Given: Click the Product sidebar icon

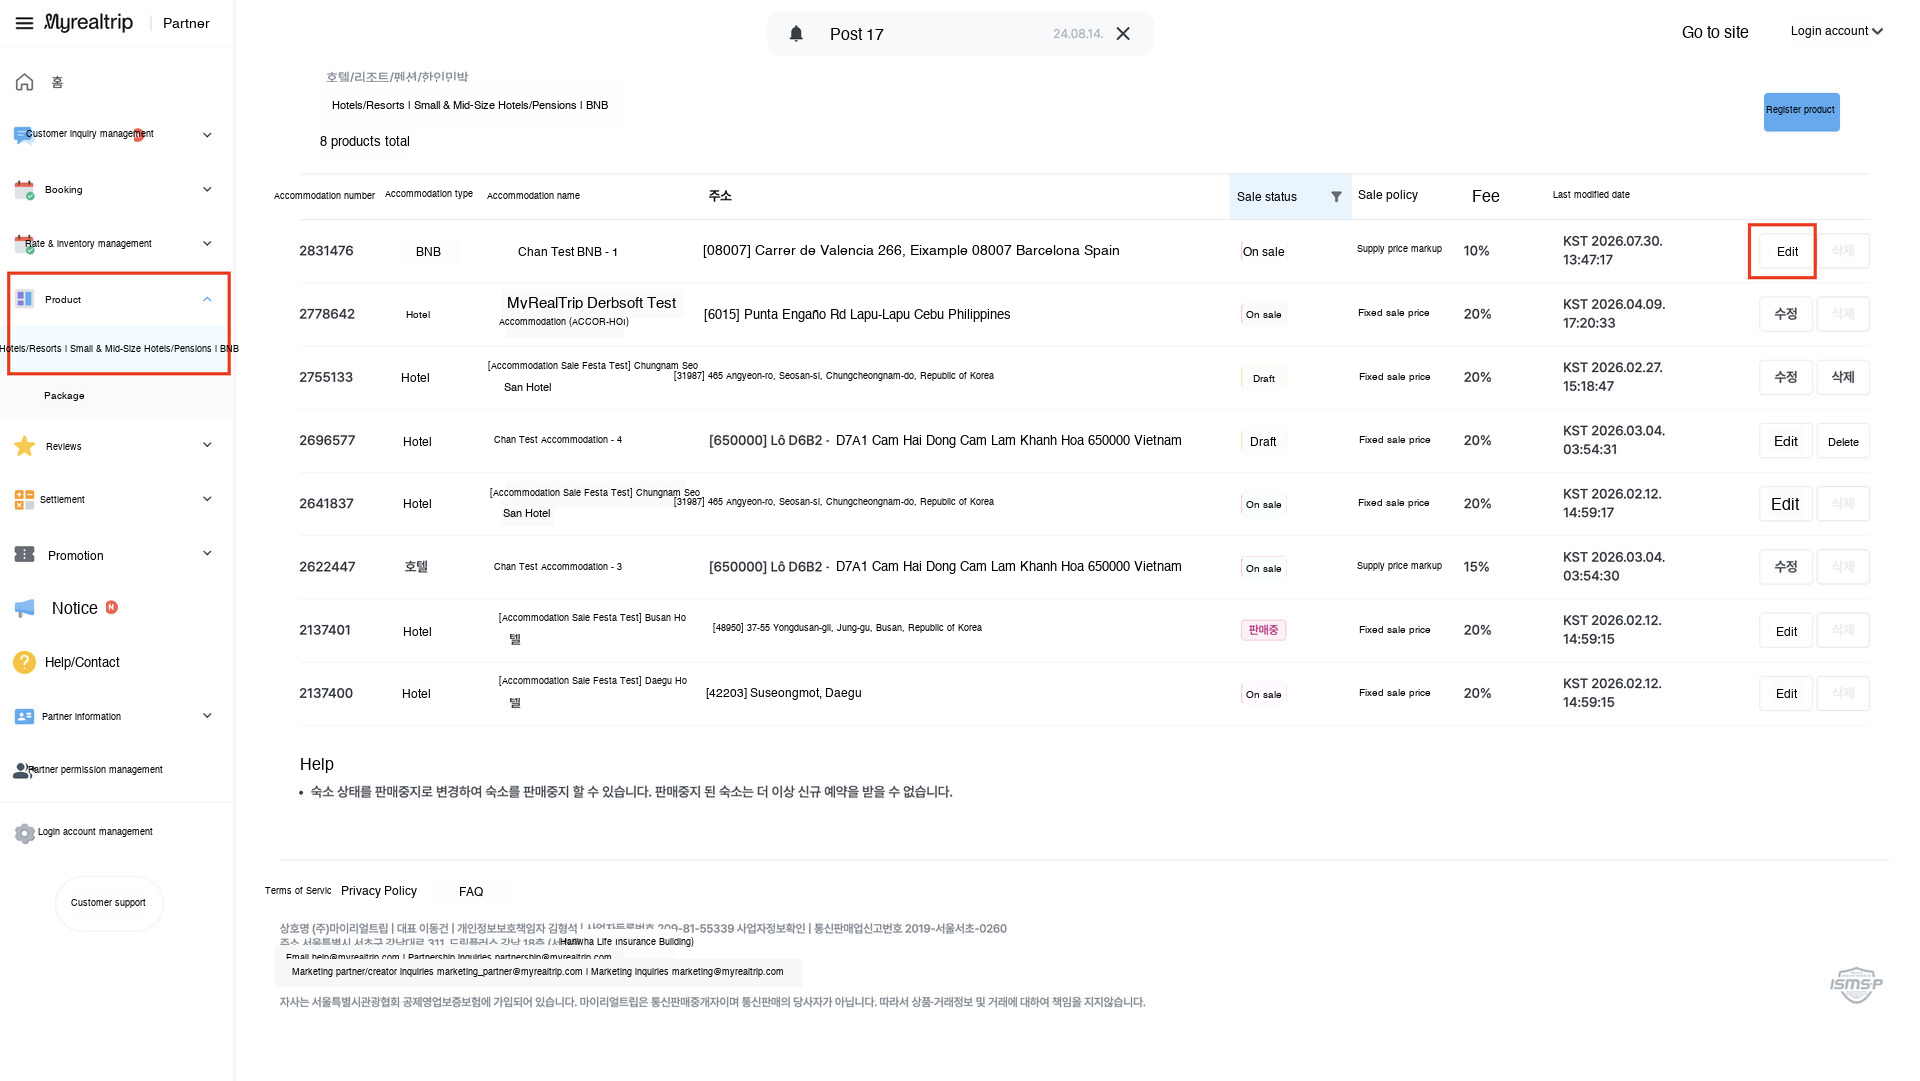Looking at the screenshot, I should coord(25,299).
